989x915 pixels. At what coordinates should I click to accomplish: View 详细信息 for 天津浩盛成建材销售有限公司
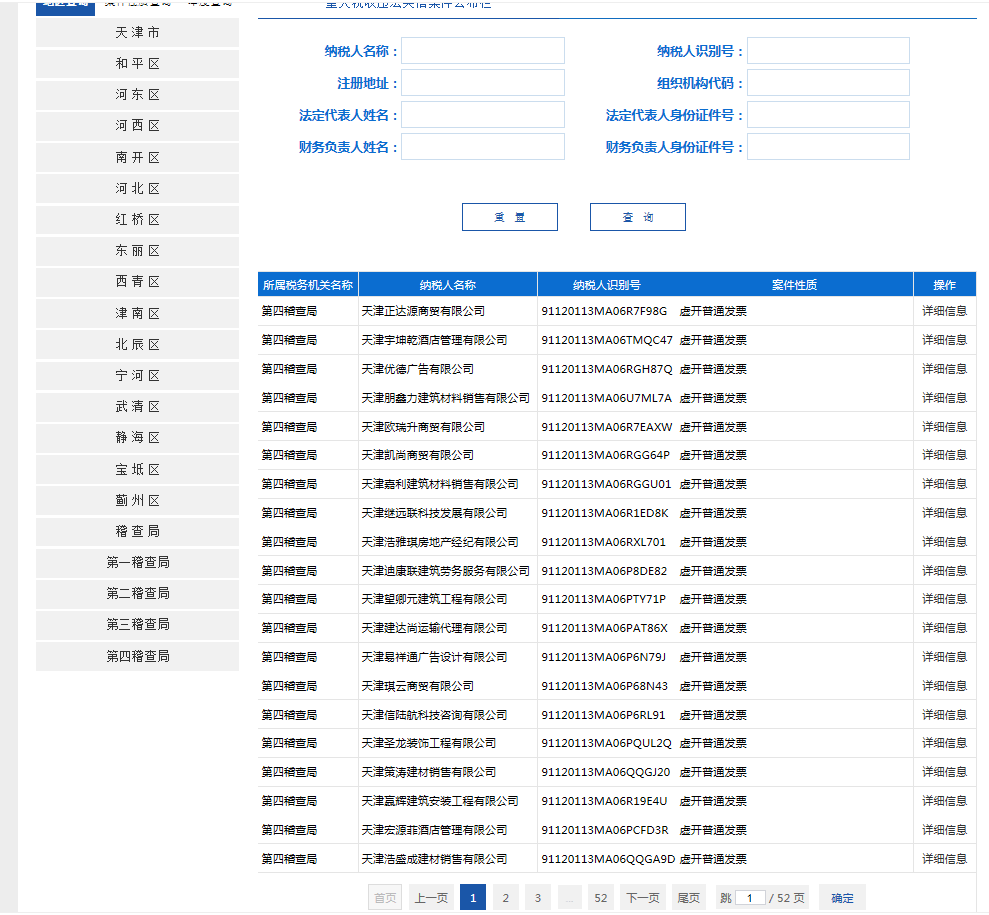944,859
